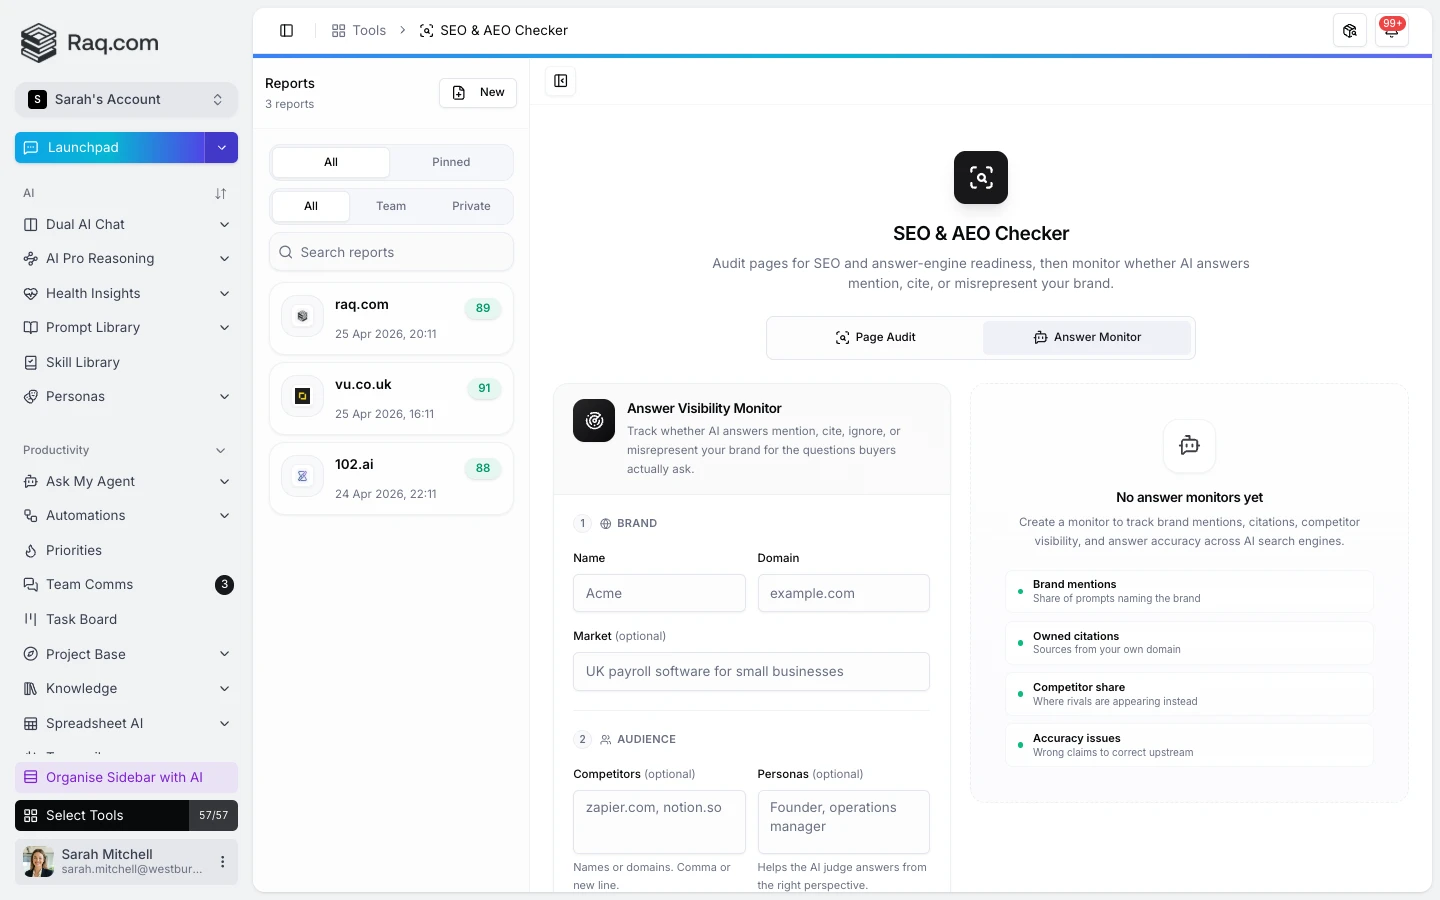Switch to the Team reports filter
This screenshot has width=1440, height=900.
pos(391,206)
